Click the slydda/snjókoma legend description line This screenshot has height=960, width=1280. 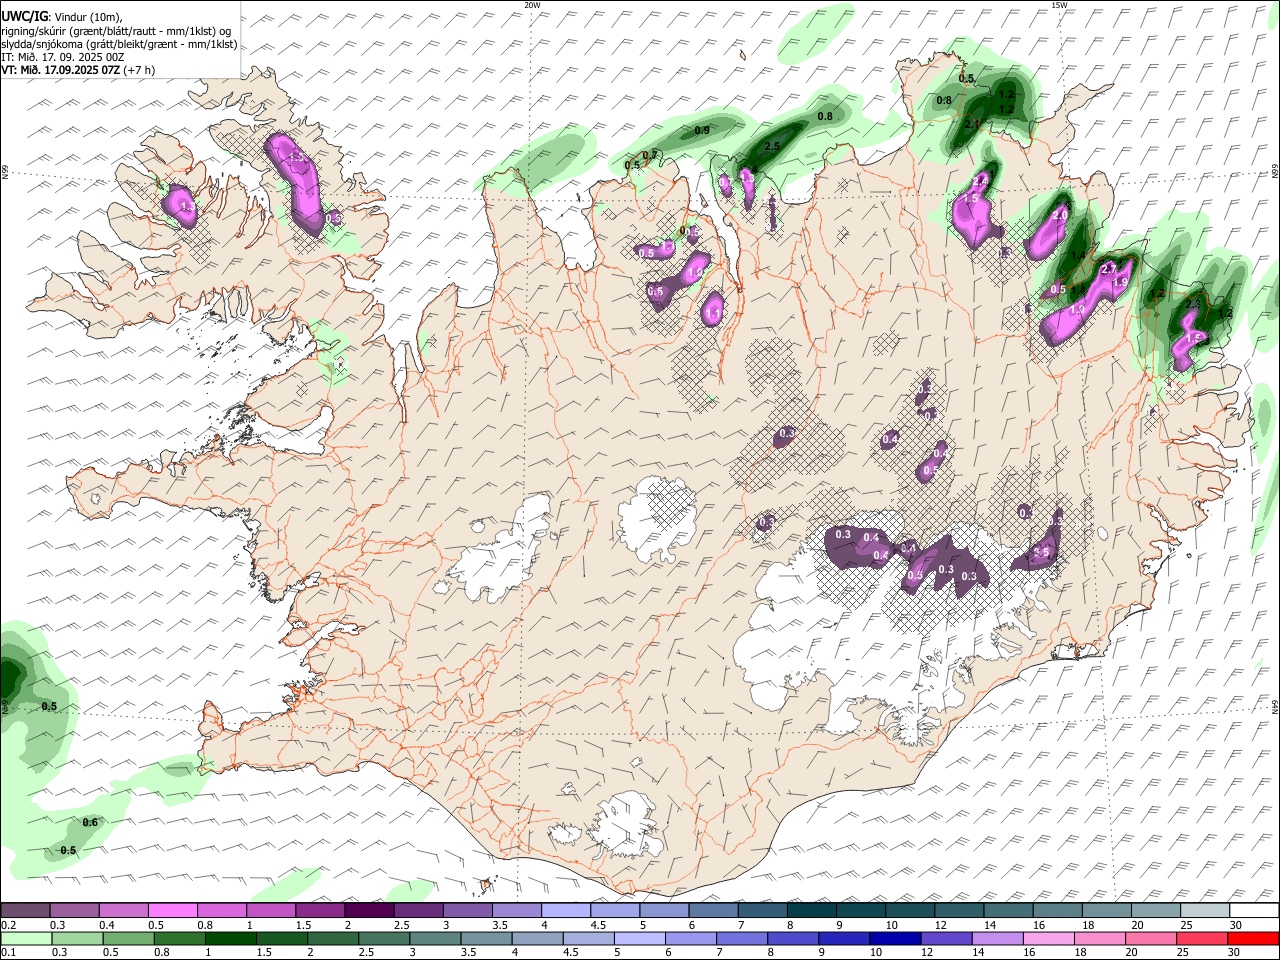[119, 44]
